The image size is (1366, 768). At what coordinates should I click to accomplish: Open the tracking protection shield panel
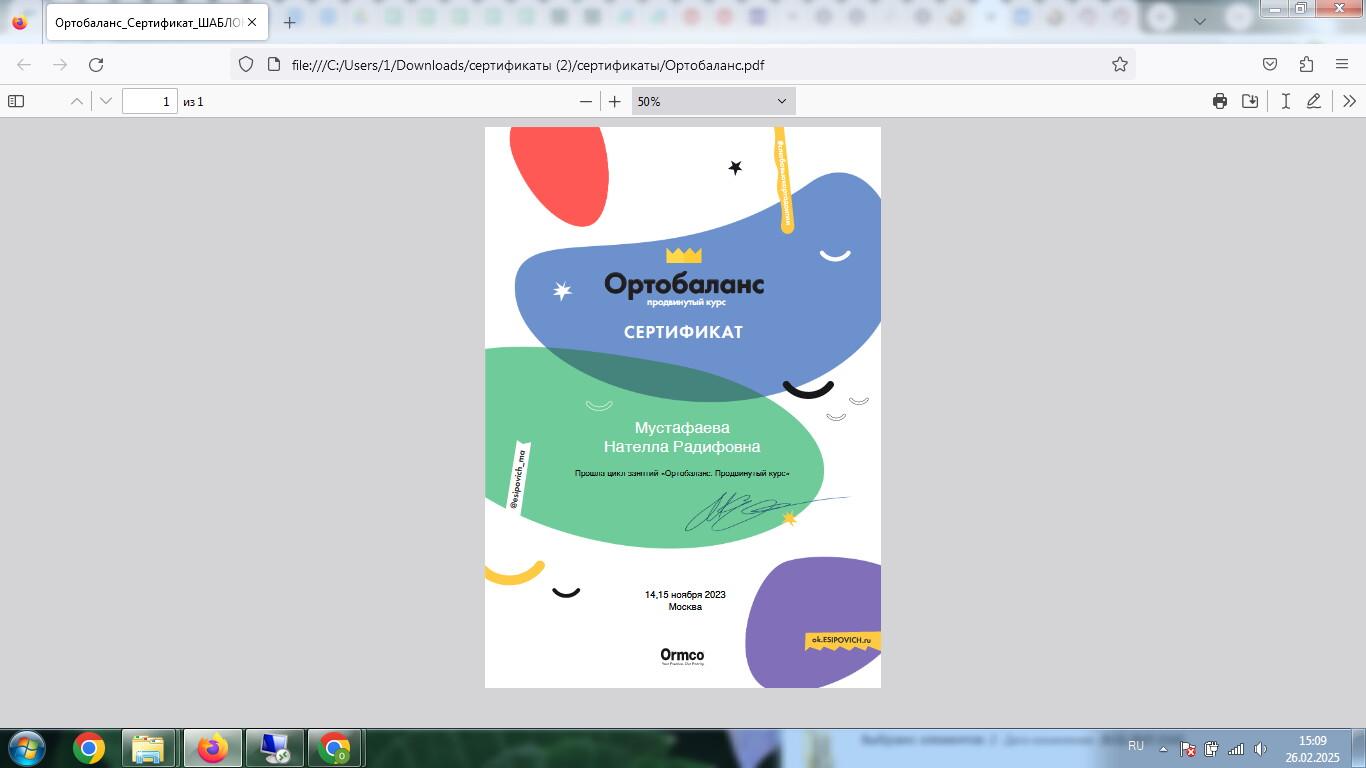tap(246, 64)
